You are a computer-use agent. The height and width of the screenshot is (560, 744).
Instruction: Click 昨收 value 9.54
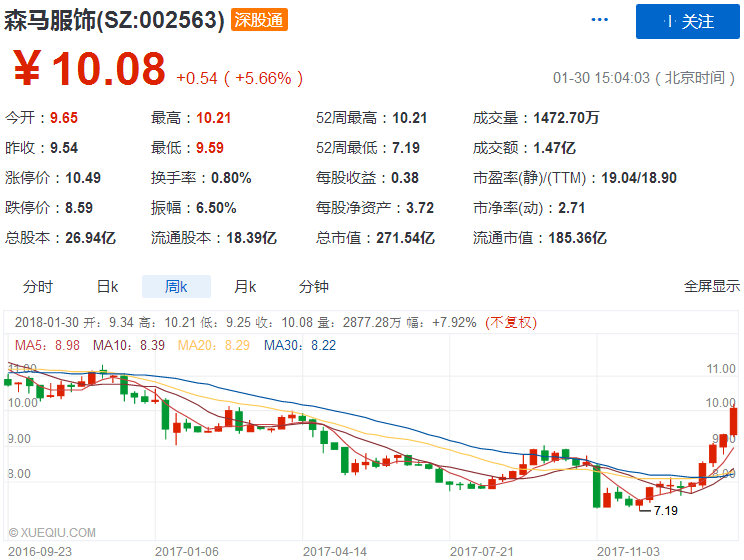(x=64, y=148)
